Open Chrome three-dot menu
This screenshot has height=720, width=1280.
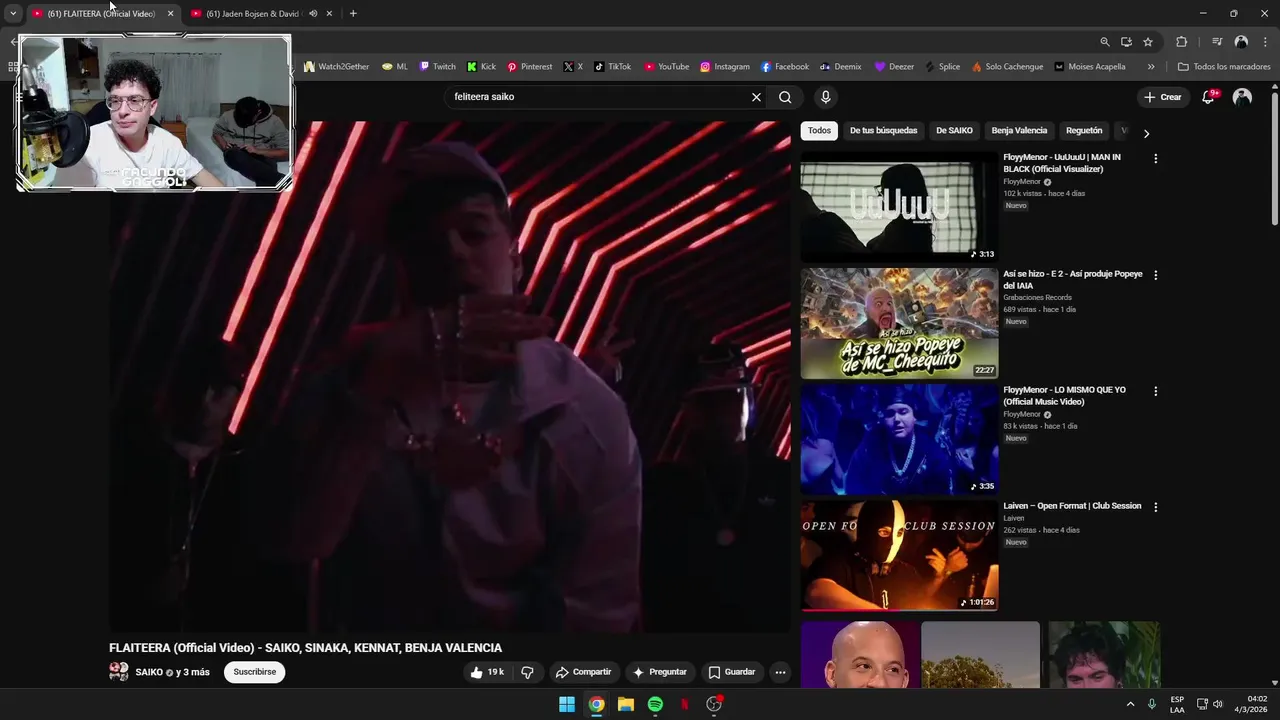click(x=1264, y=42)
